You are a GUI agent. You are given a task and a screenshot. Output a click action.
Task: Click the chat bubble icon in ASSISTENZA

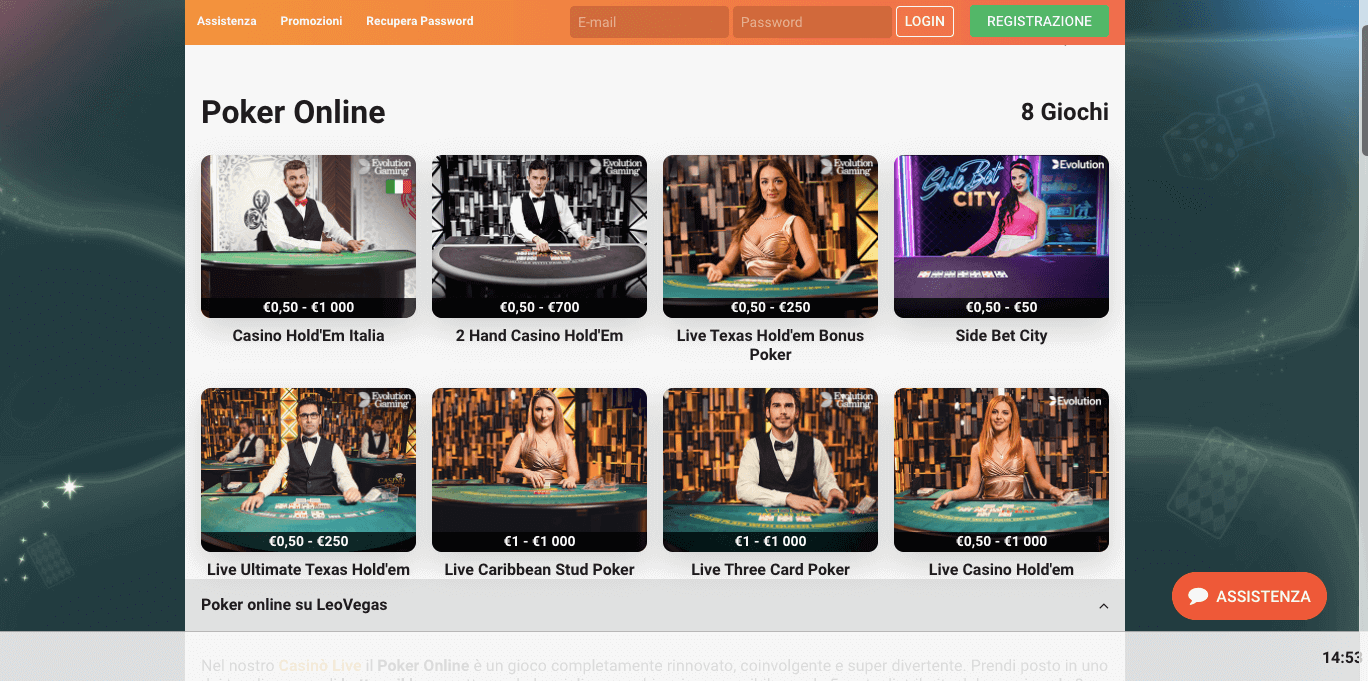pyautogui.click(x=1198, y=597)
